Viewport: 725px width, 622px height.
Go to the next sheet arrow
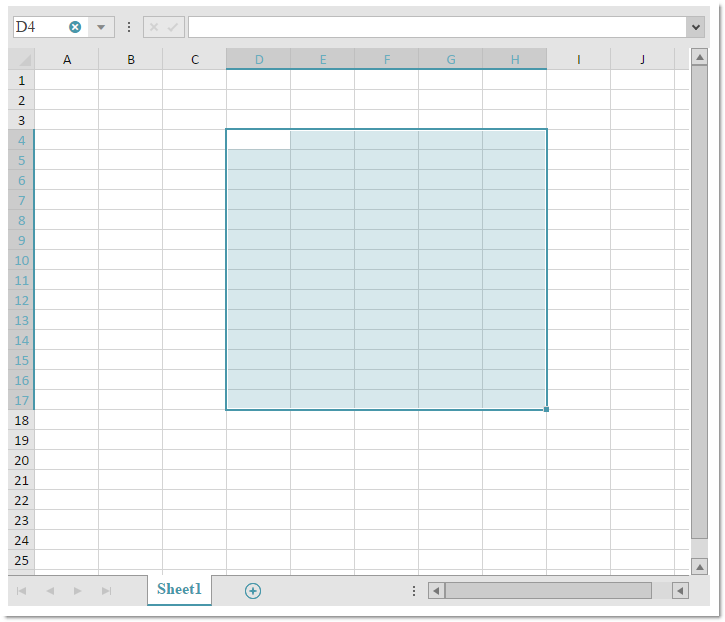pyautogui.click(x=78, y=591)
